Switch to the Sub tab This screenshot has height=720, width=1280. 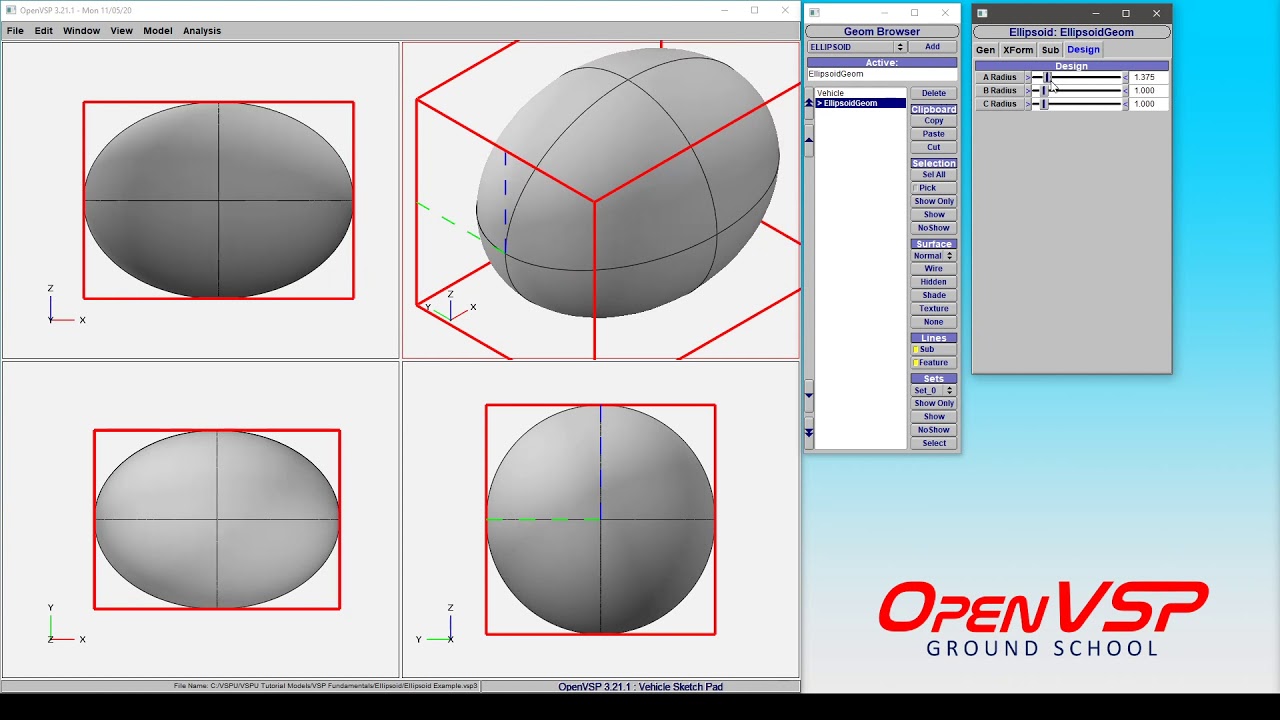(1050, 50)
